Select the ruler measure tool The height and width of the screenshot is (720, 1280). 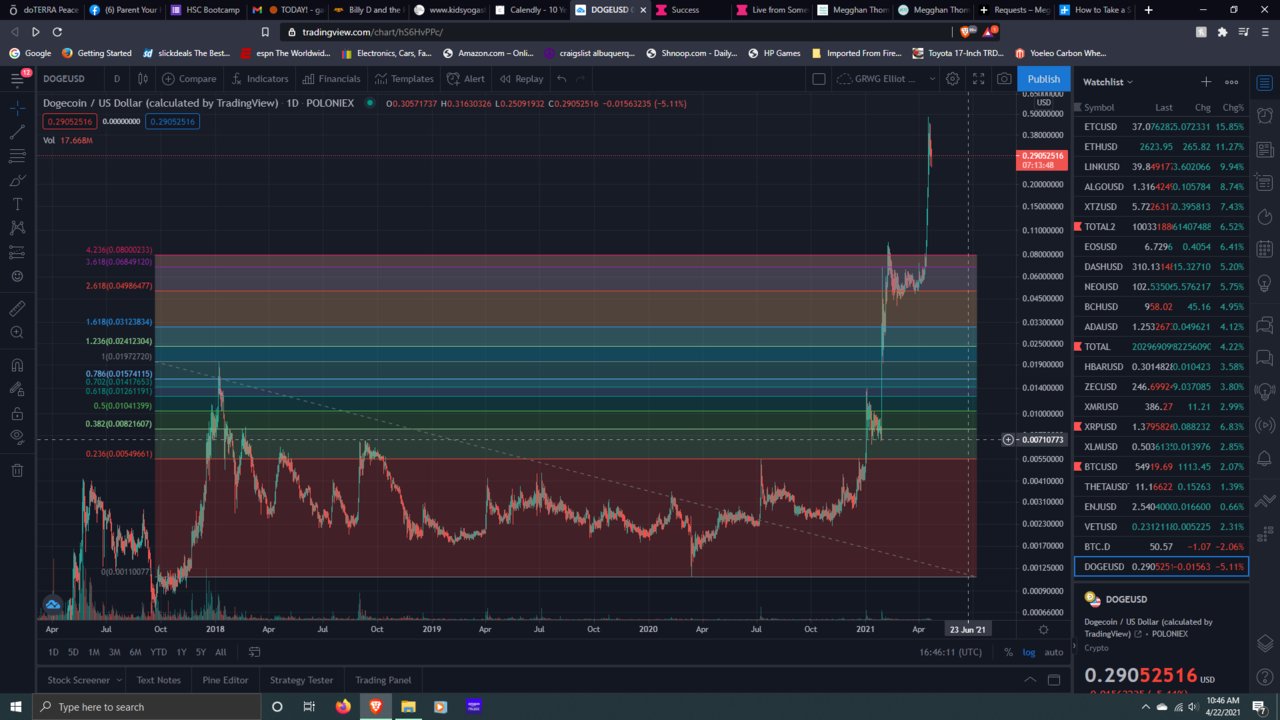(x=16, y=308)
